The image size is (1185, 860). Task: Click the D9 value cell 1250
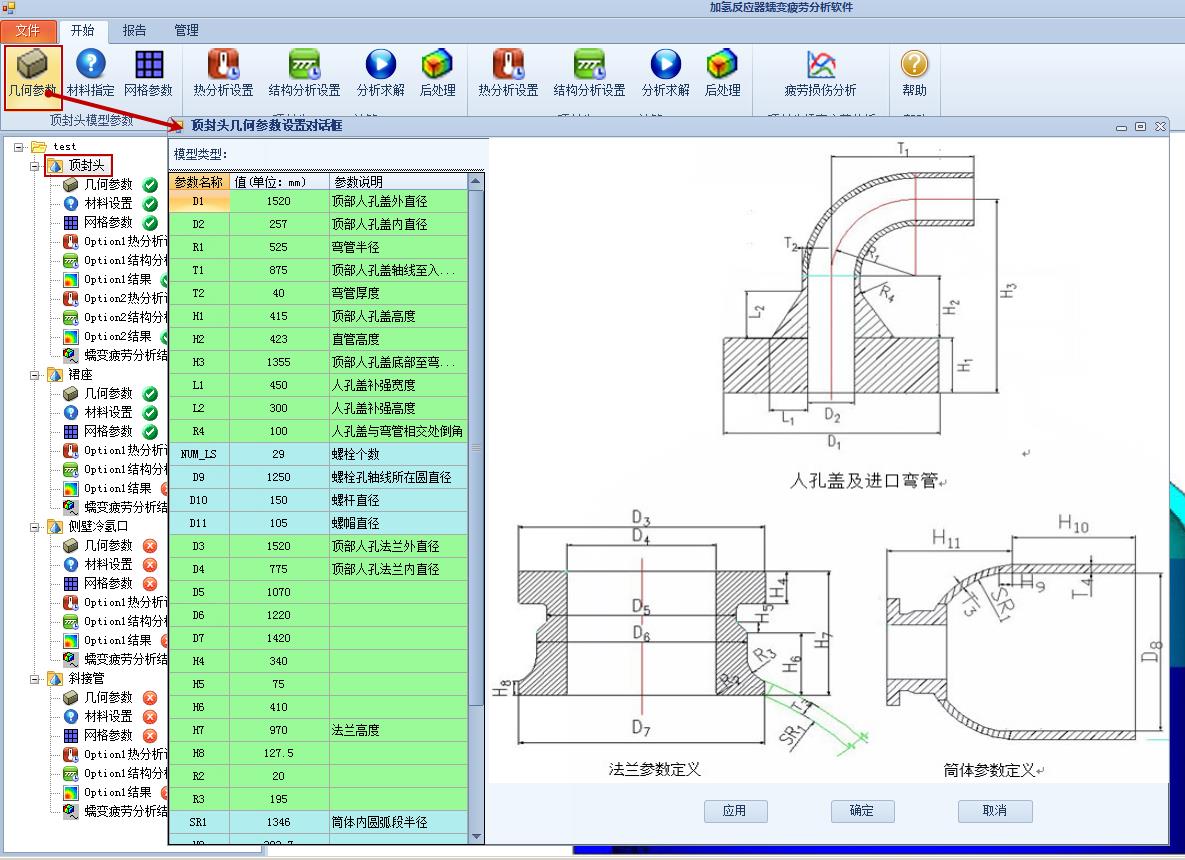tap(279, 477)
